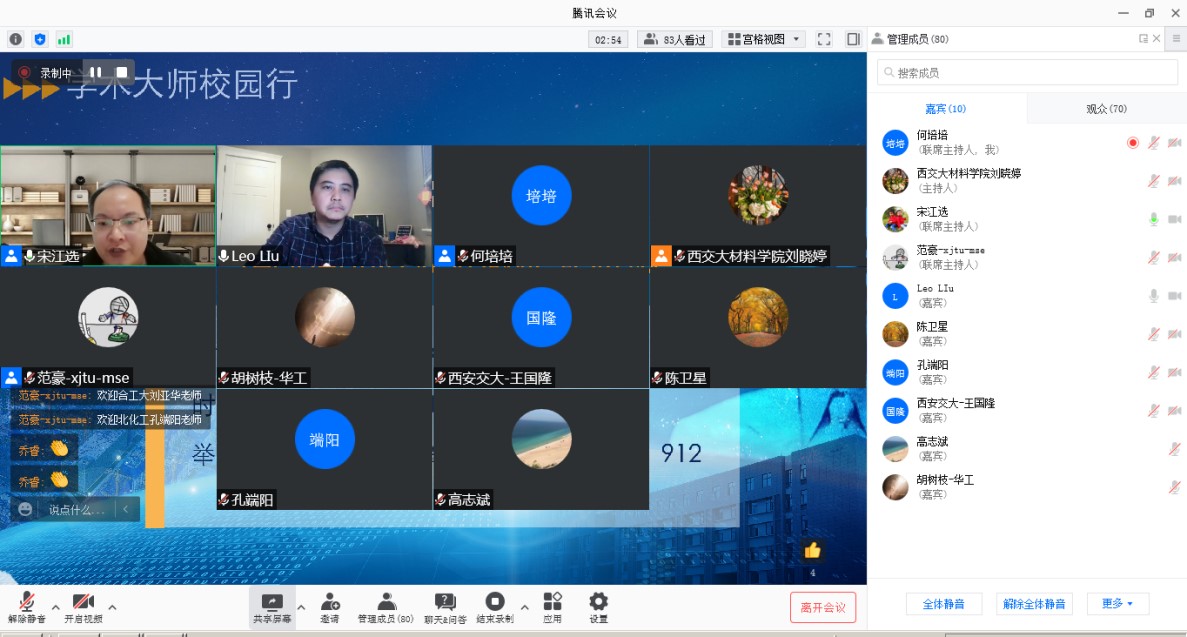The height and width of the screenshot is (637, 1187).
Task: Expand the 更多 dropdown in members panel
Action: click(1117, 604)
